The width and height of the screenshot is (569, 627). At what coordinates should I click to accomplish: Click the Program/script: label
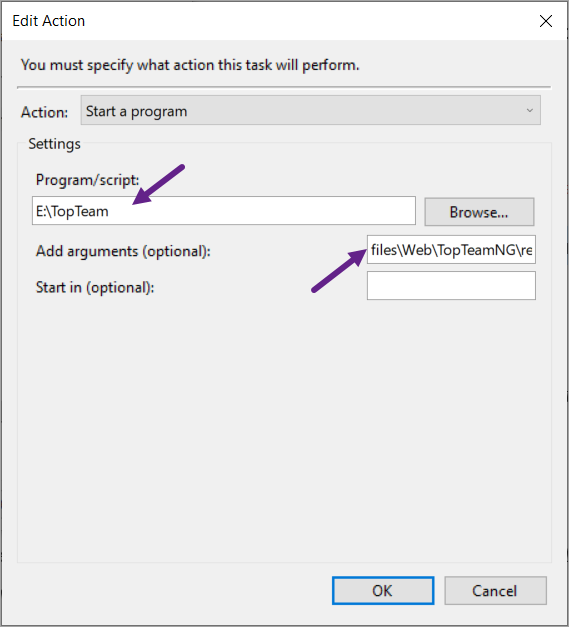click(x=87, y=180)
